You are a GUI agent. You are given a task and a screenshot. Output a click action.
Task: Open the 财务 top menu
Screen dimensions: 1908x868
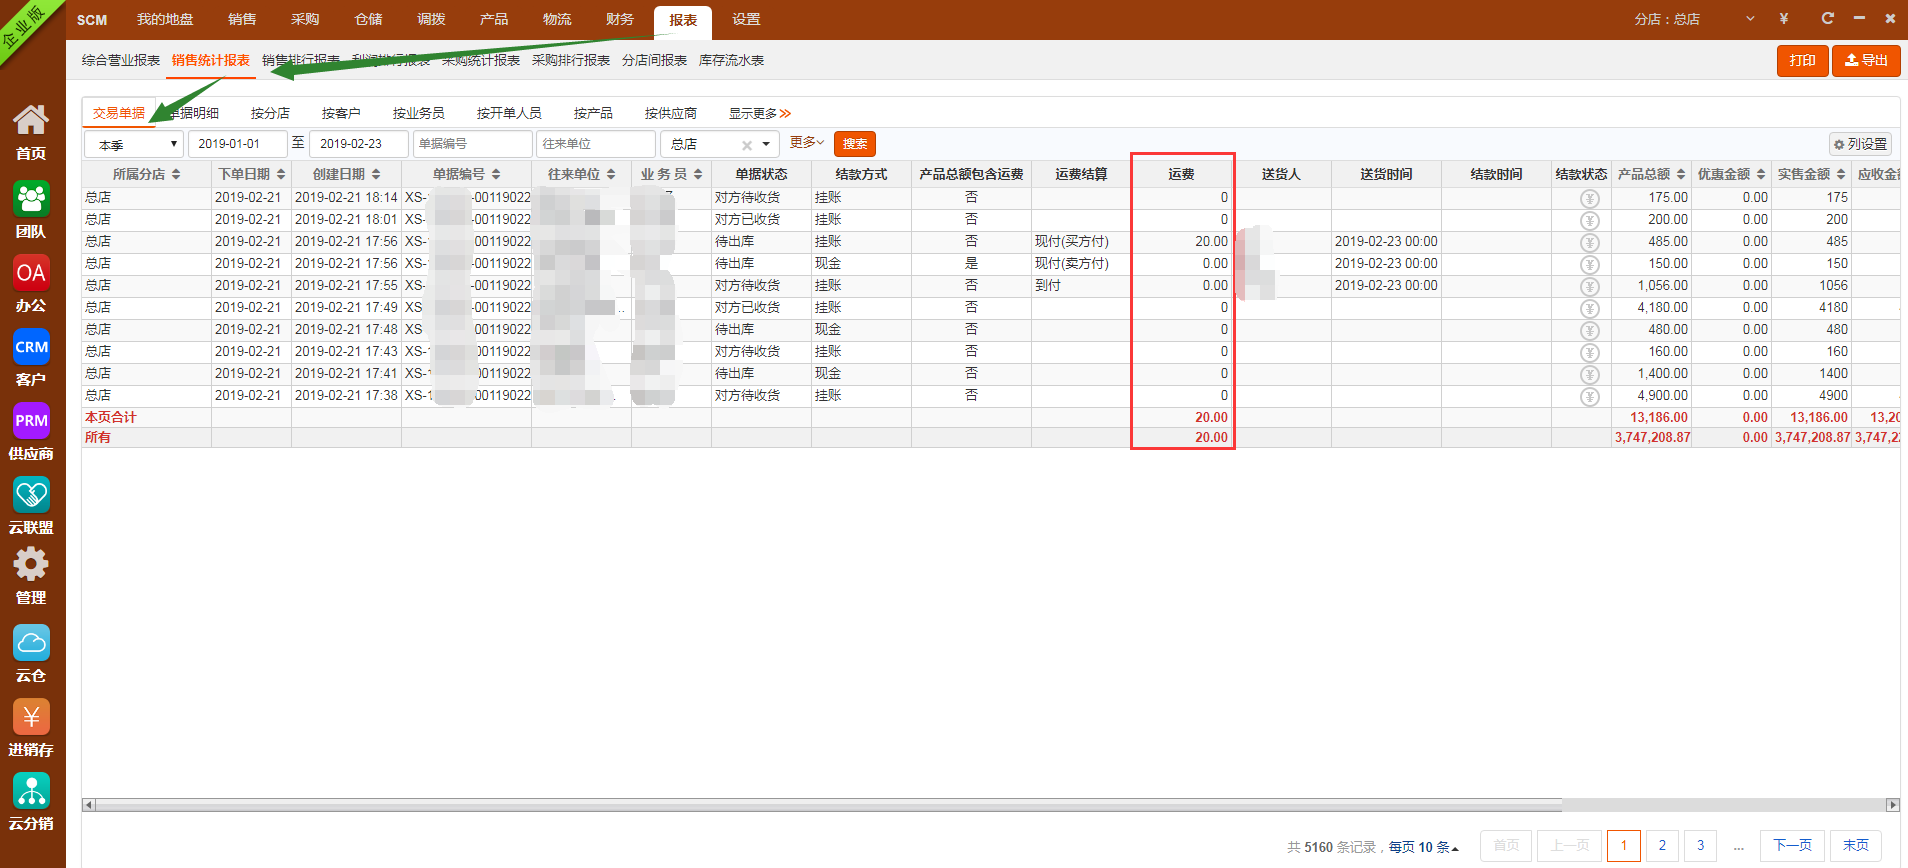coord(620,19)
